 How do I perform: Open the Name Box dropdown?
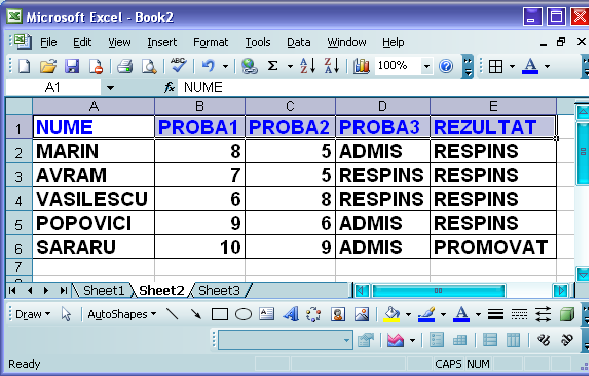(x=110, y=88)
